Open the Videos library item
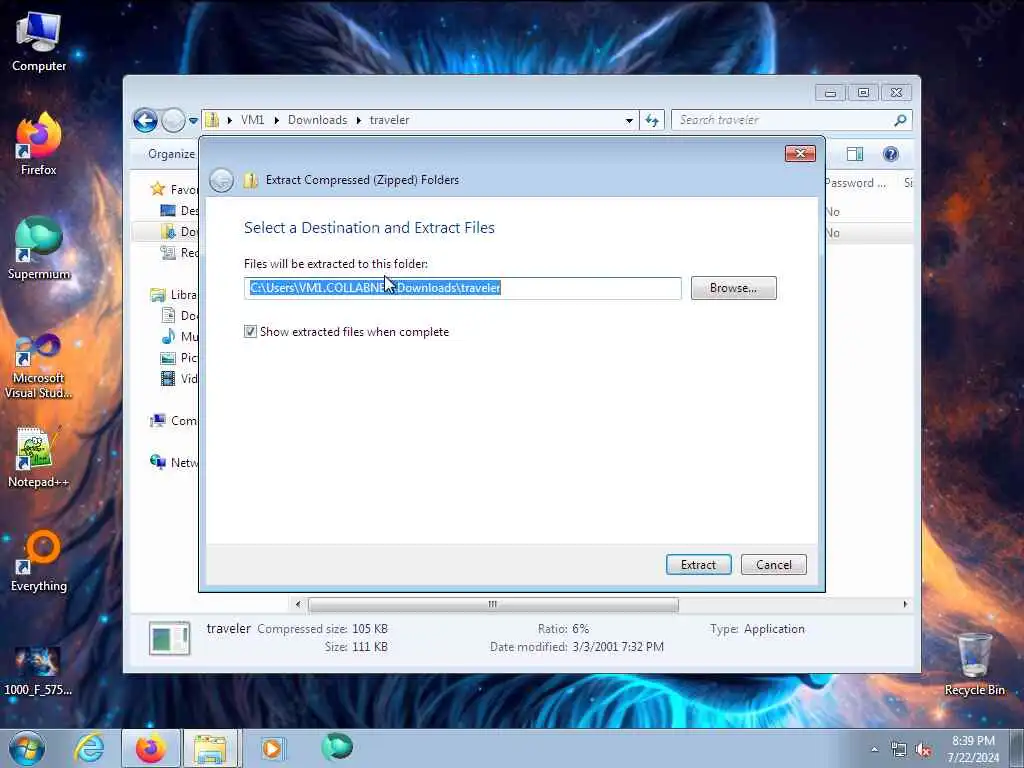Image resolution: width=1024 pixels, height=768 pixels. click(179, 378)
